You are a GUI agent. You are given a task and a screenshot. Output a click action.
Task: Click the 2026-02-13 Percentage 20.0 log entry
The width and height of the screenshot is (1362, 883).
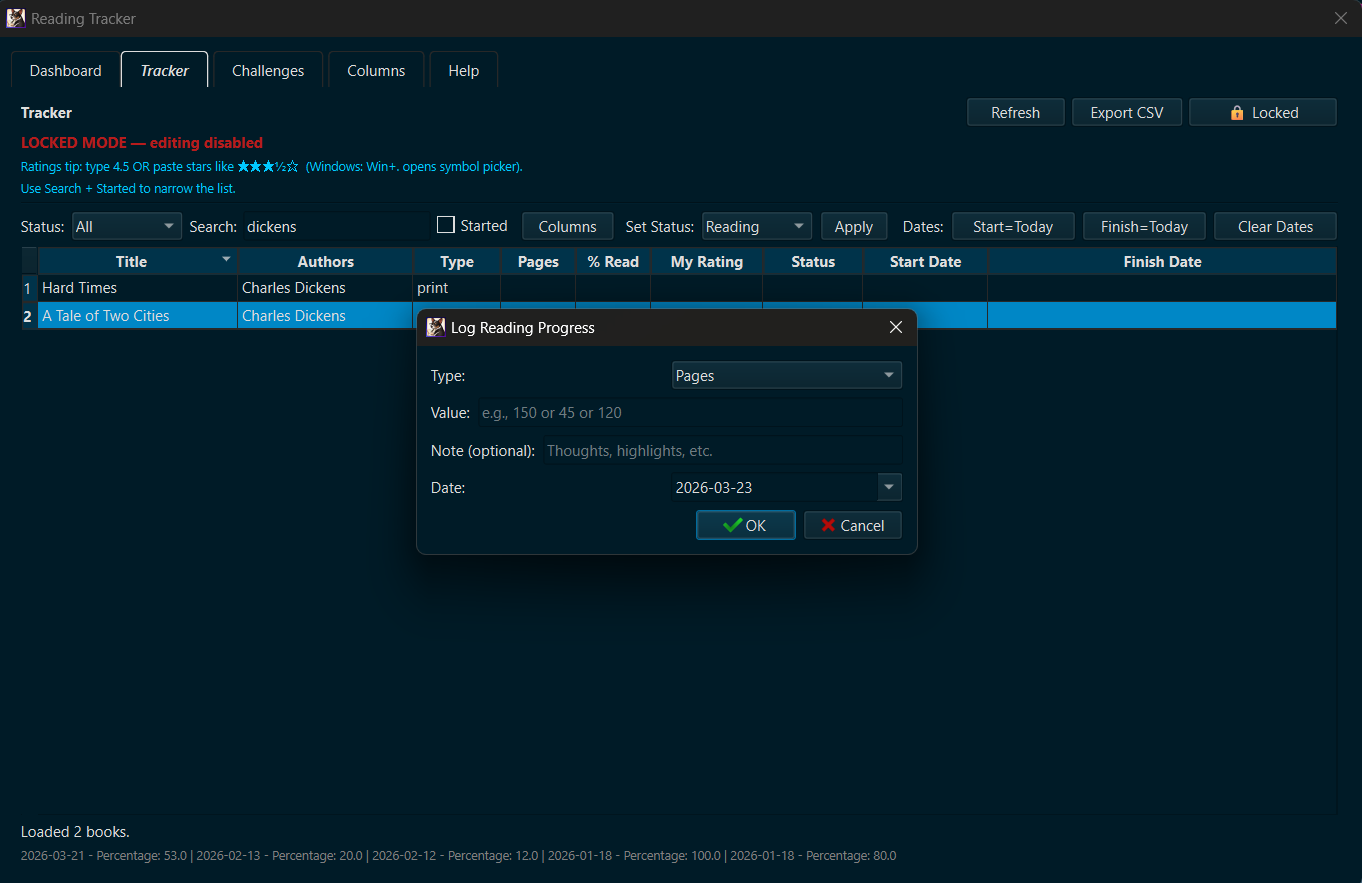[280, 856]
